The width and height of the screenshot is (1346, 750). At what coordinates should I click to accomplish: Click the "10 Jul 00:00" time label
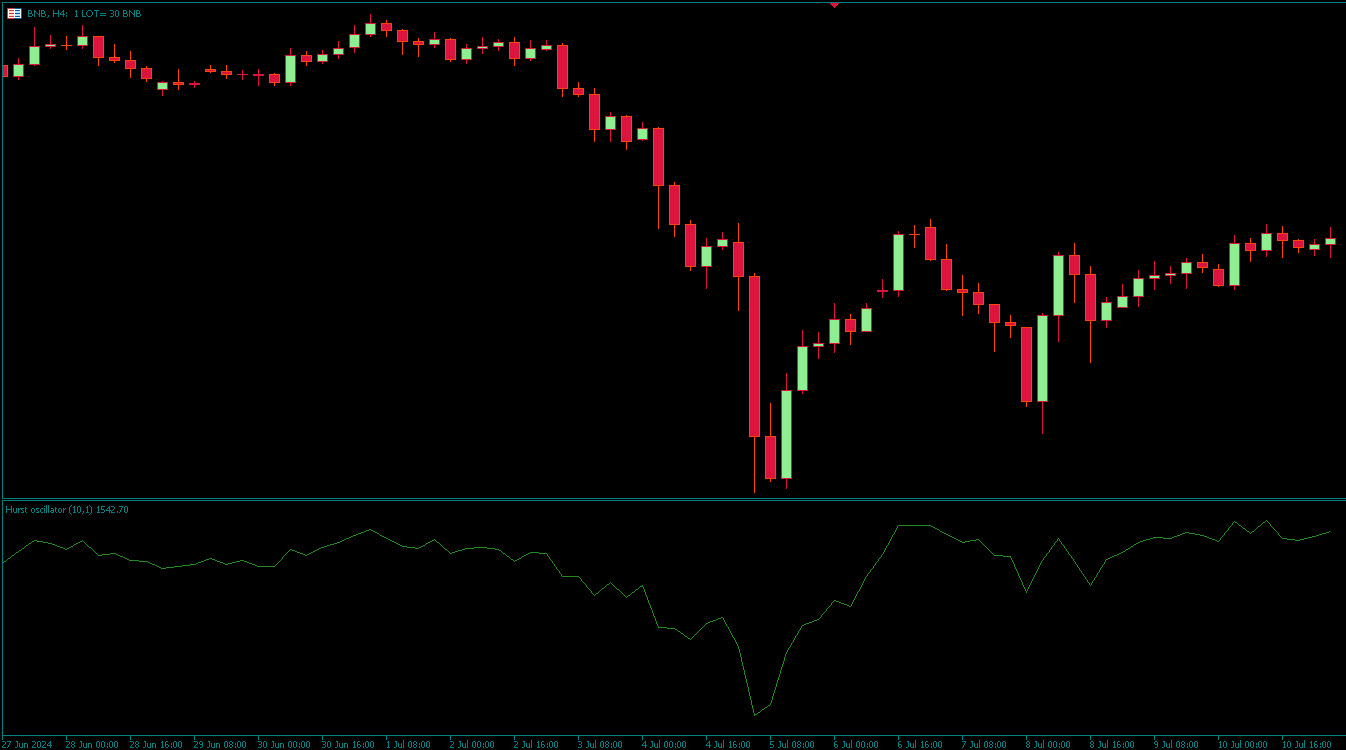coord(1243,744)
